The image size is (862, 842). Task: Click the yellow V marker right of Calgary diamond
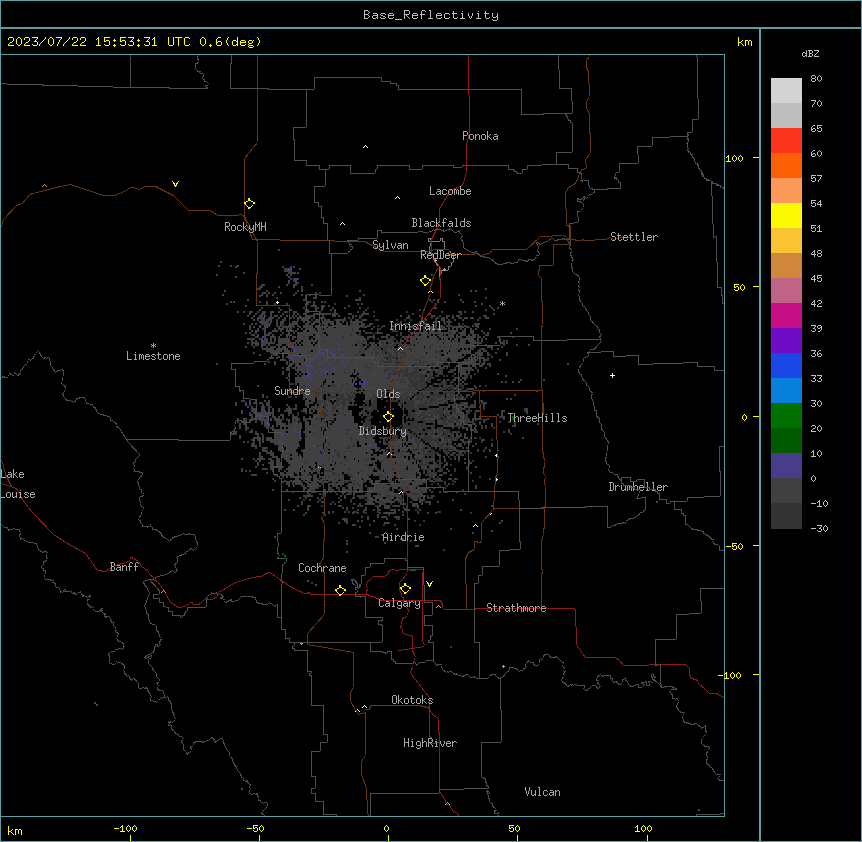(x=429, y=584)
